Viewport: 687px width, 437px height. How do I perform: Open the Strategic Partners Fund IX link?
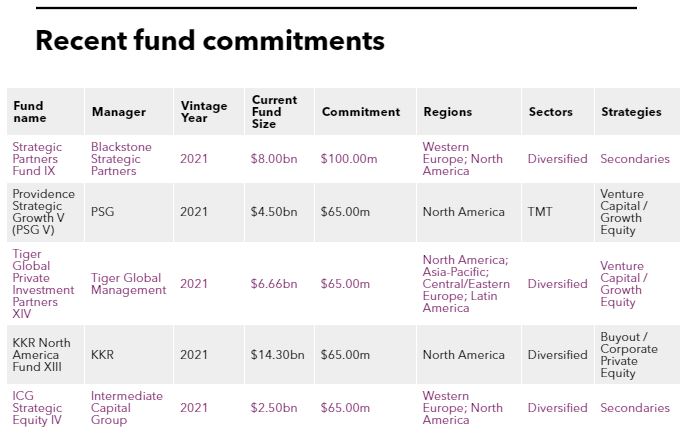click(37, 159)
